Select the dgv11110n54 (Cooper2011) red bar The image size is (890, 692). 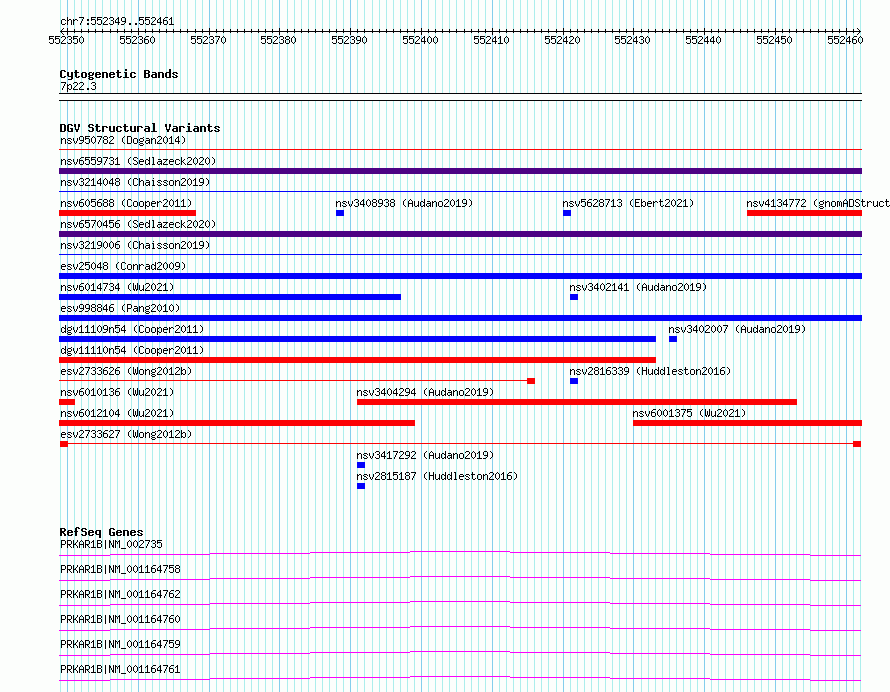tap(358, 360)
